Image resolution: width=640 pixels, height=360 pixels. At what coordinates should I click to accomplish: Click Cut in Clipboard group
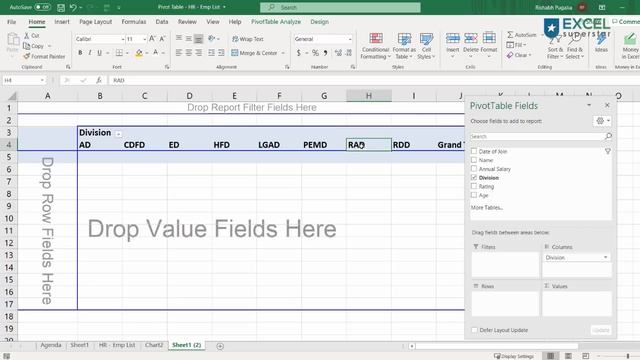pos(31,36)
